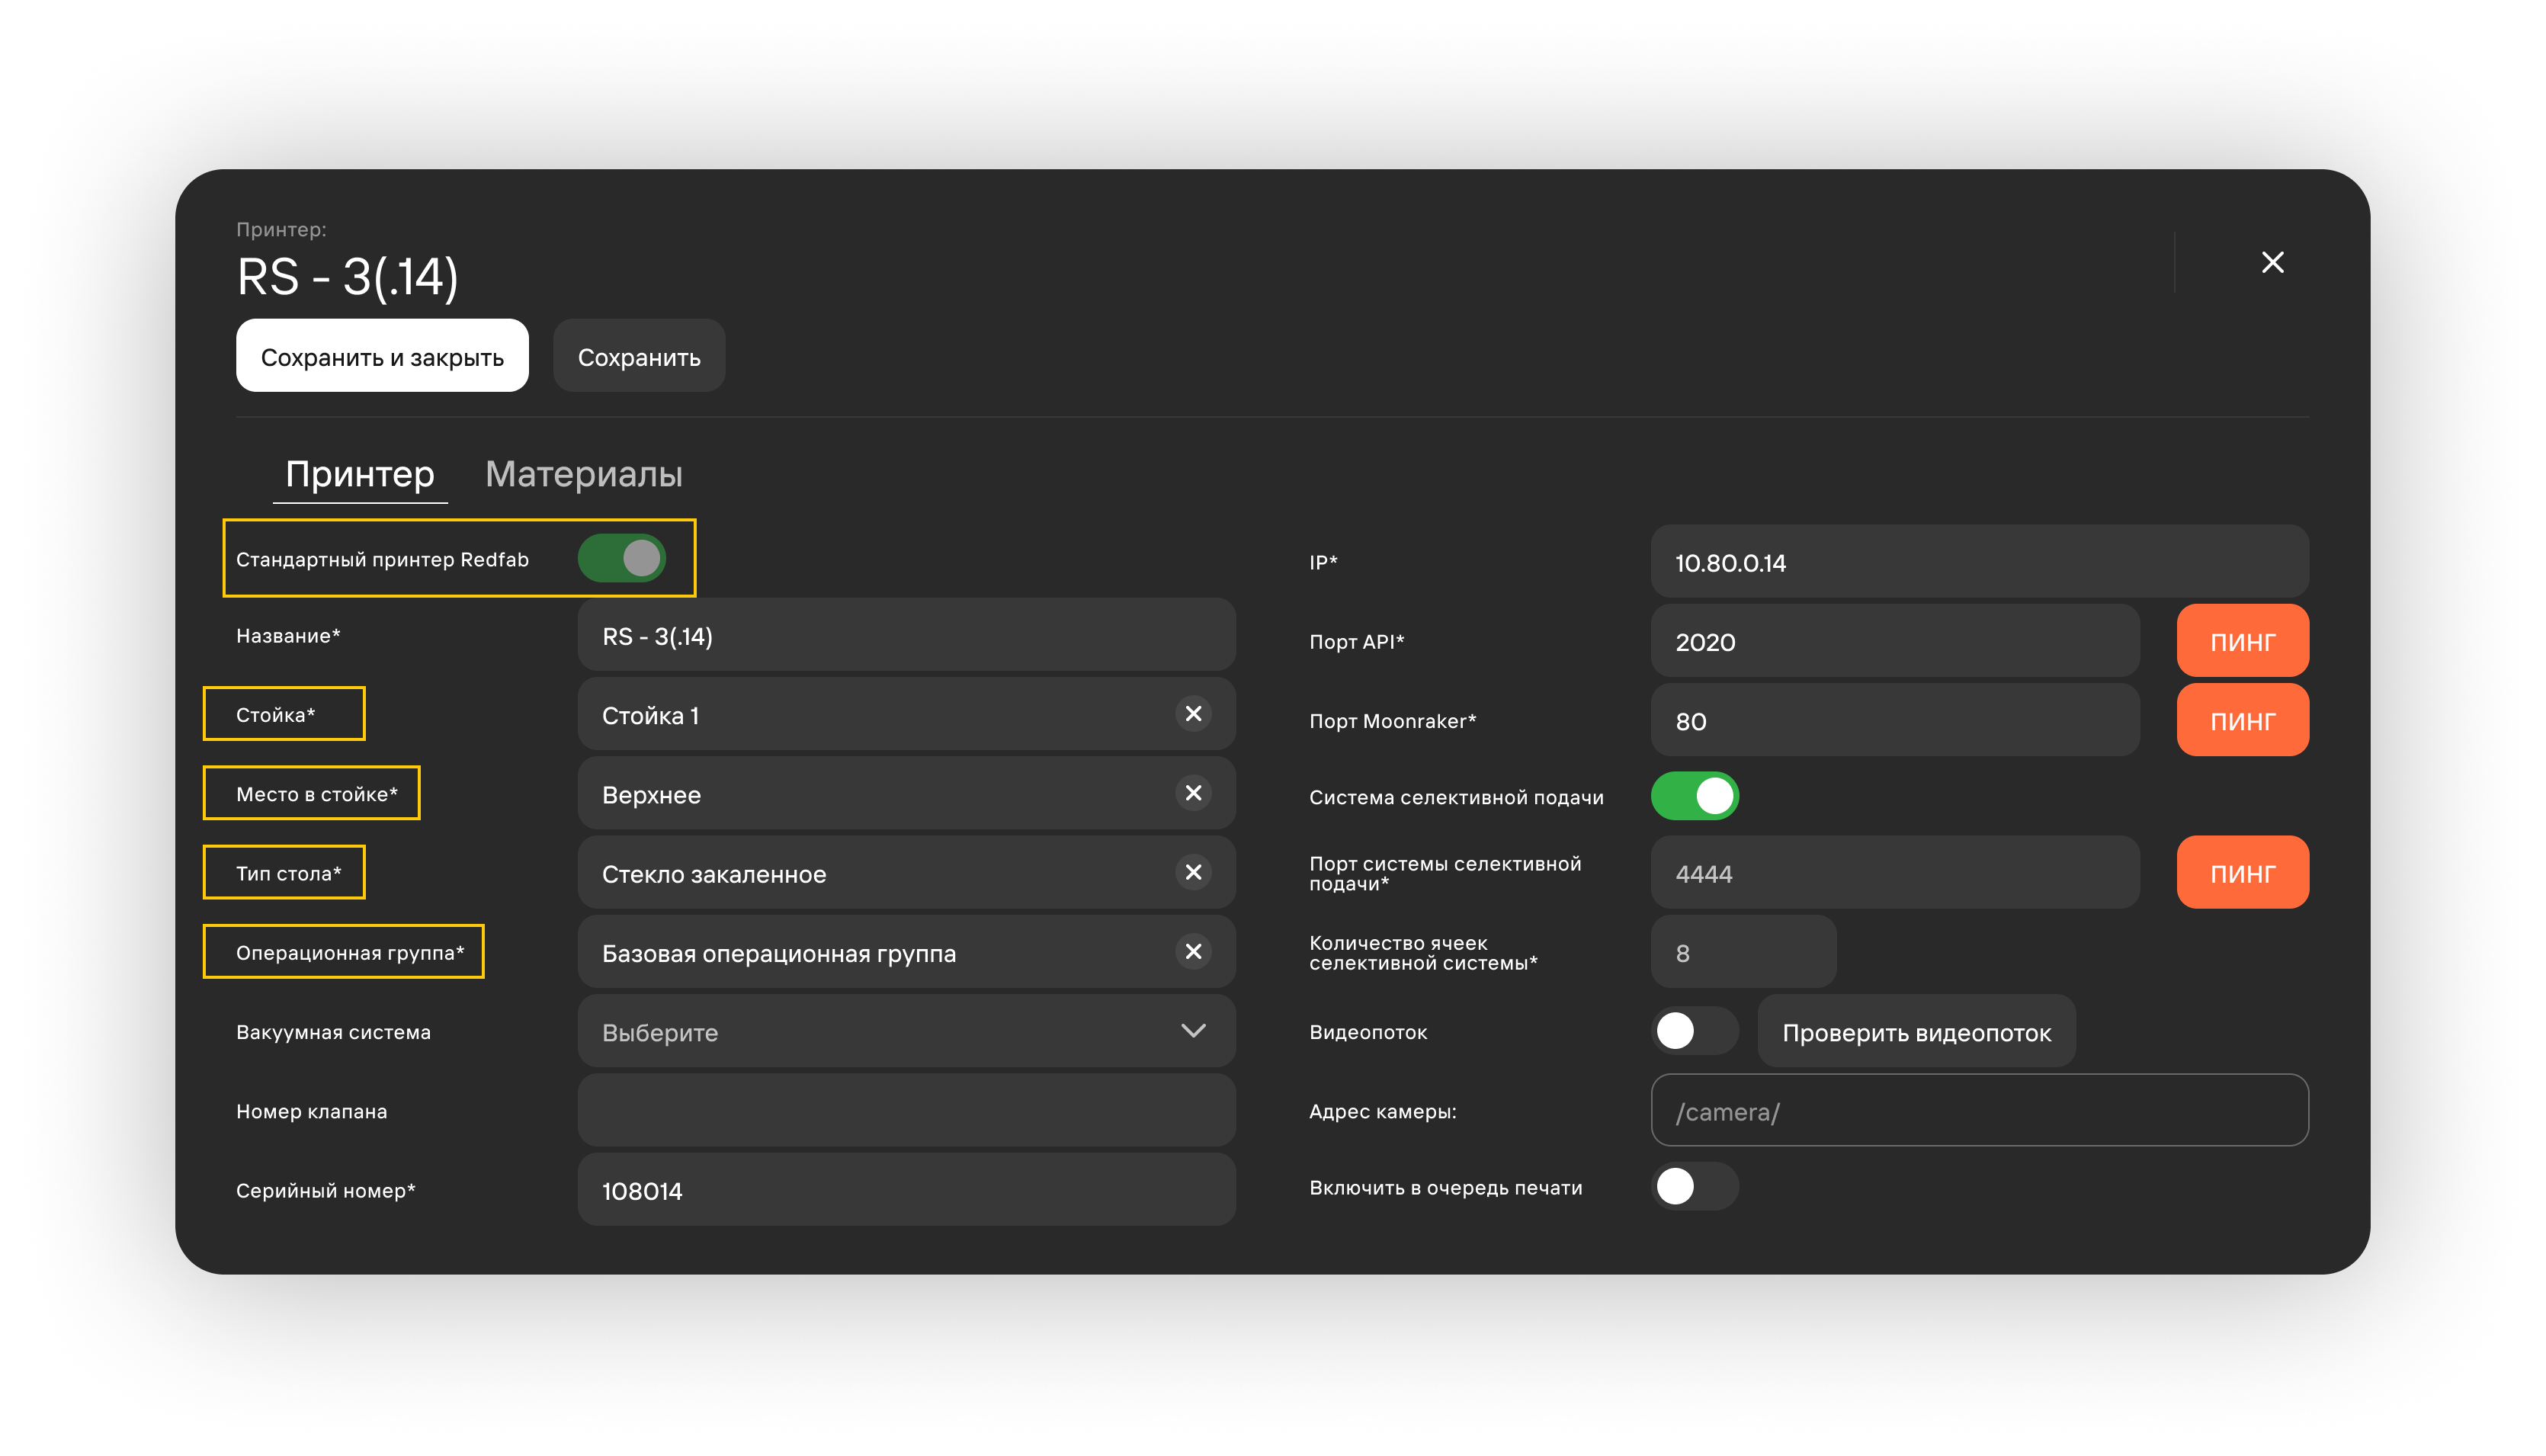This screenshot has width=2546, height=1456.
Task: Click the IP address field 10.80.0.14
Action: click(1979, 562)
